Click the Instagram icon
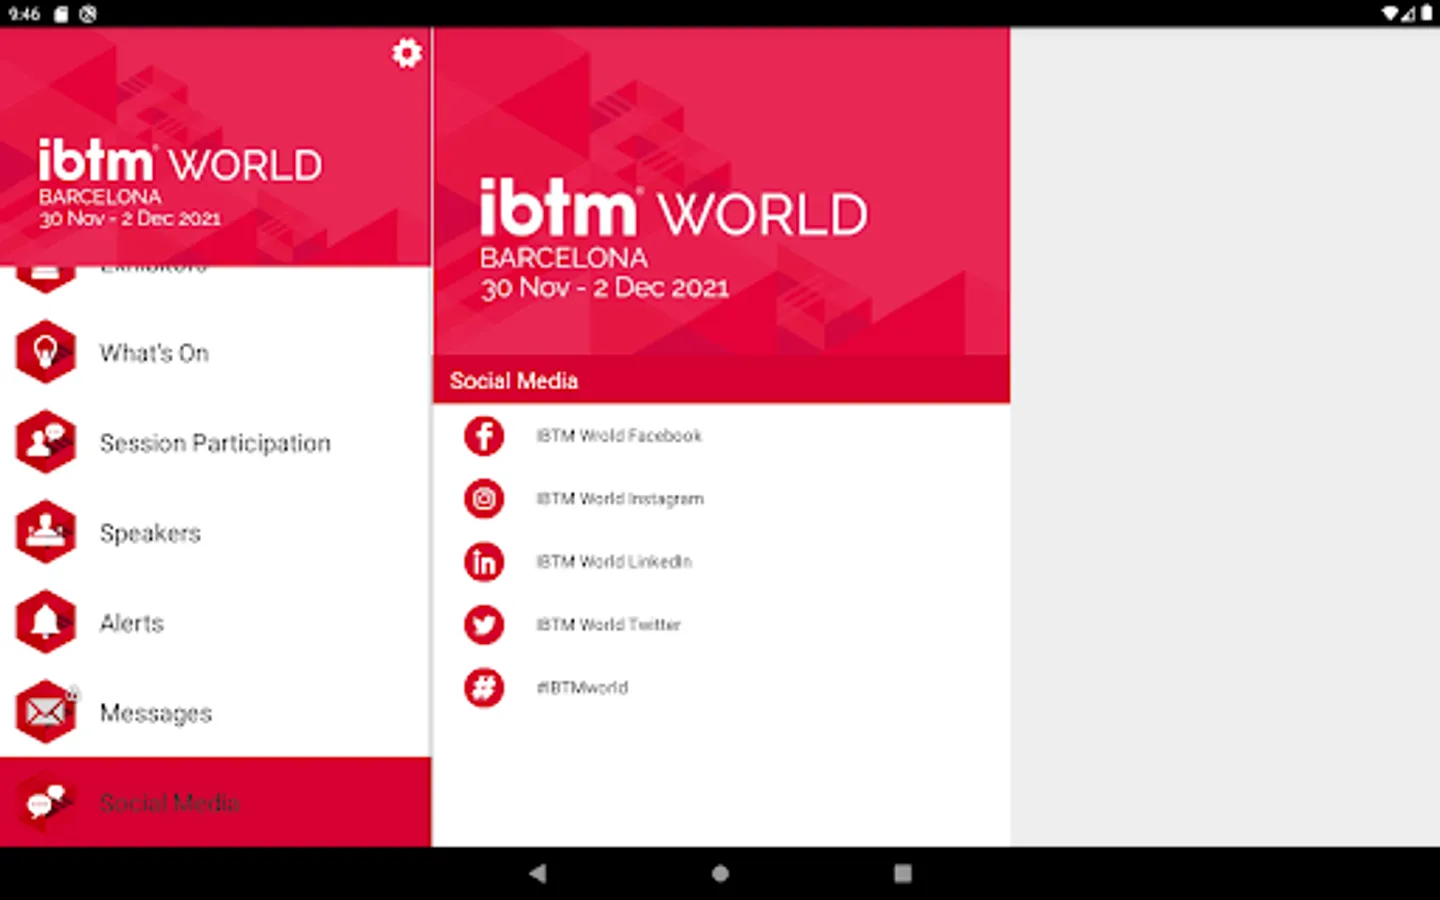 coord(484,499)
